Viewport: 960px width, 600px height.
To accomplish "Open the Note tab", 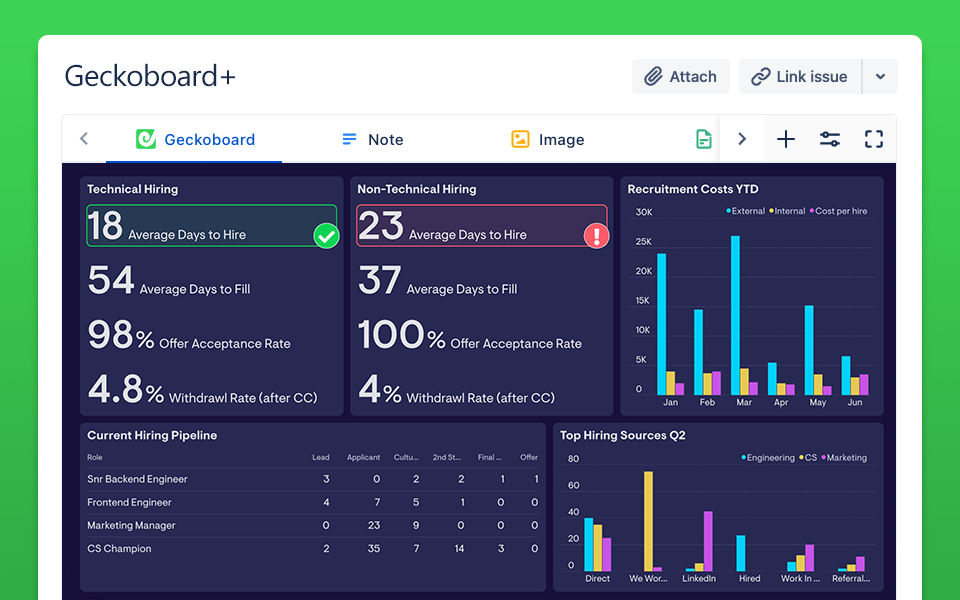I will tap(372, 140).
